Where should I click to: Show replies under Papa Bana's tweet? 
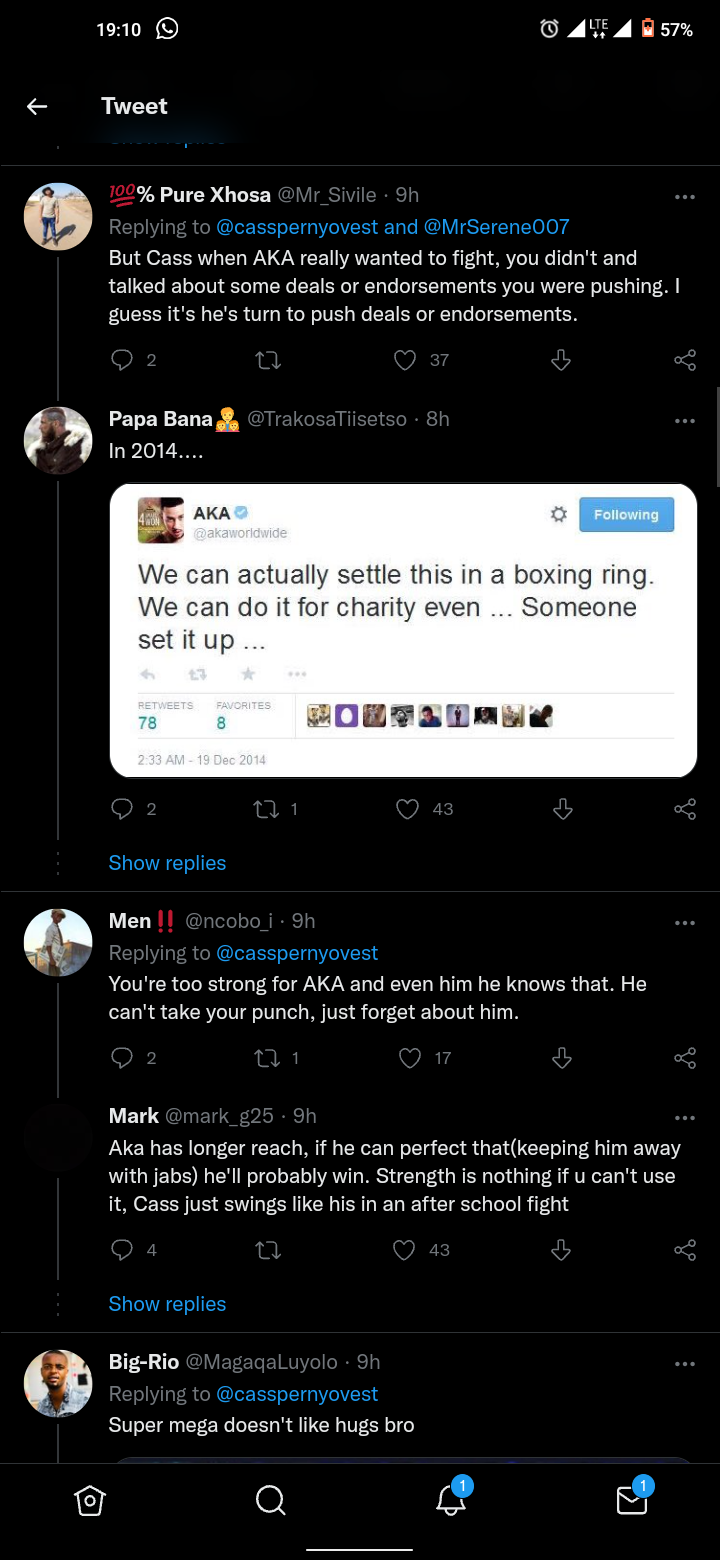click(167, 863)
